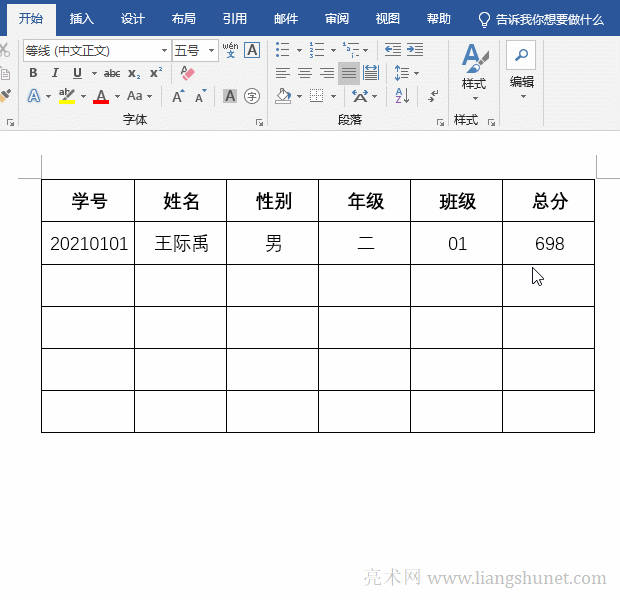This screenshot has width=620, height=600.
Task: Open the 样式 pane launcher
Action: point(491,123)
